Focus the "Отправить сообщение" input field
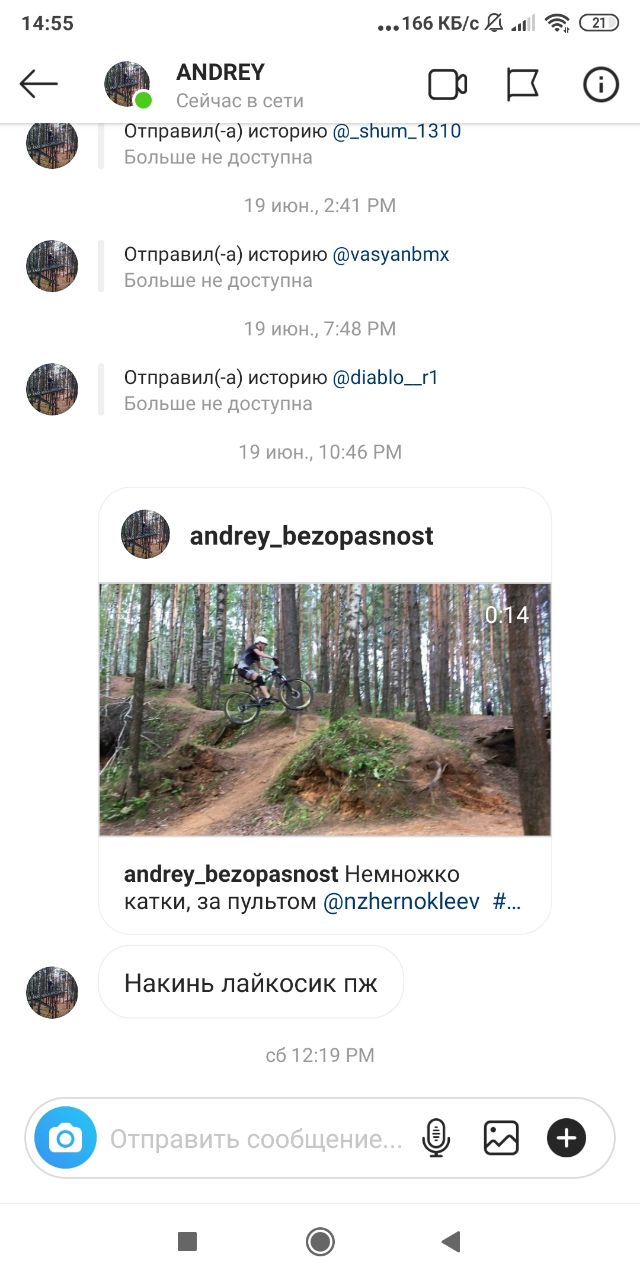This screenshot has height=1280, width=640. [x=256, y=1139]
